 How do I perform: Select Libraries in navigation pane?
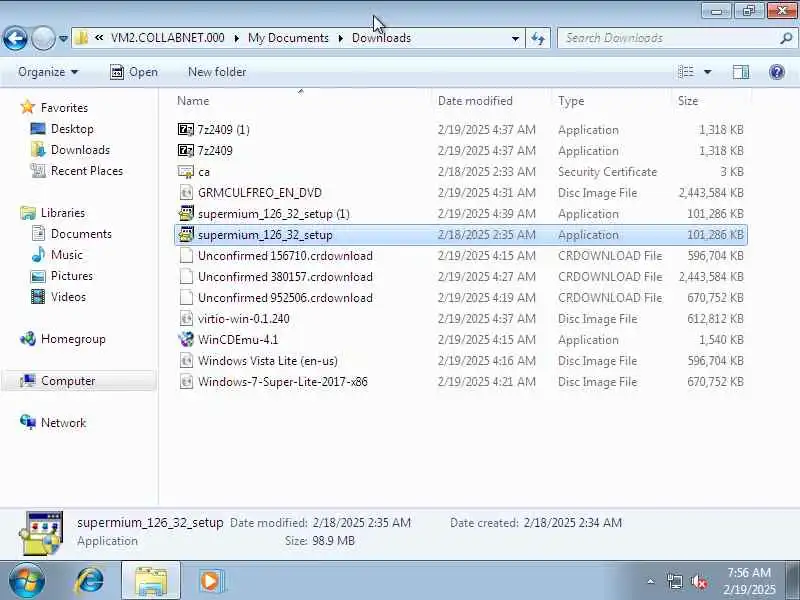[63, 212]
